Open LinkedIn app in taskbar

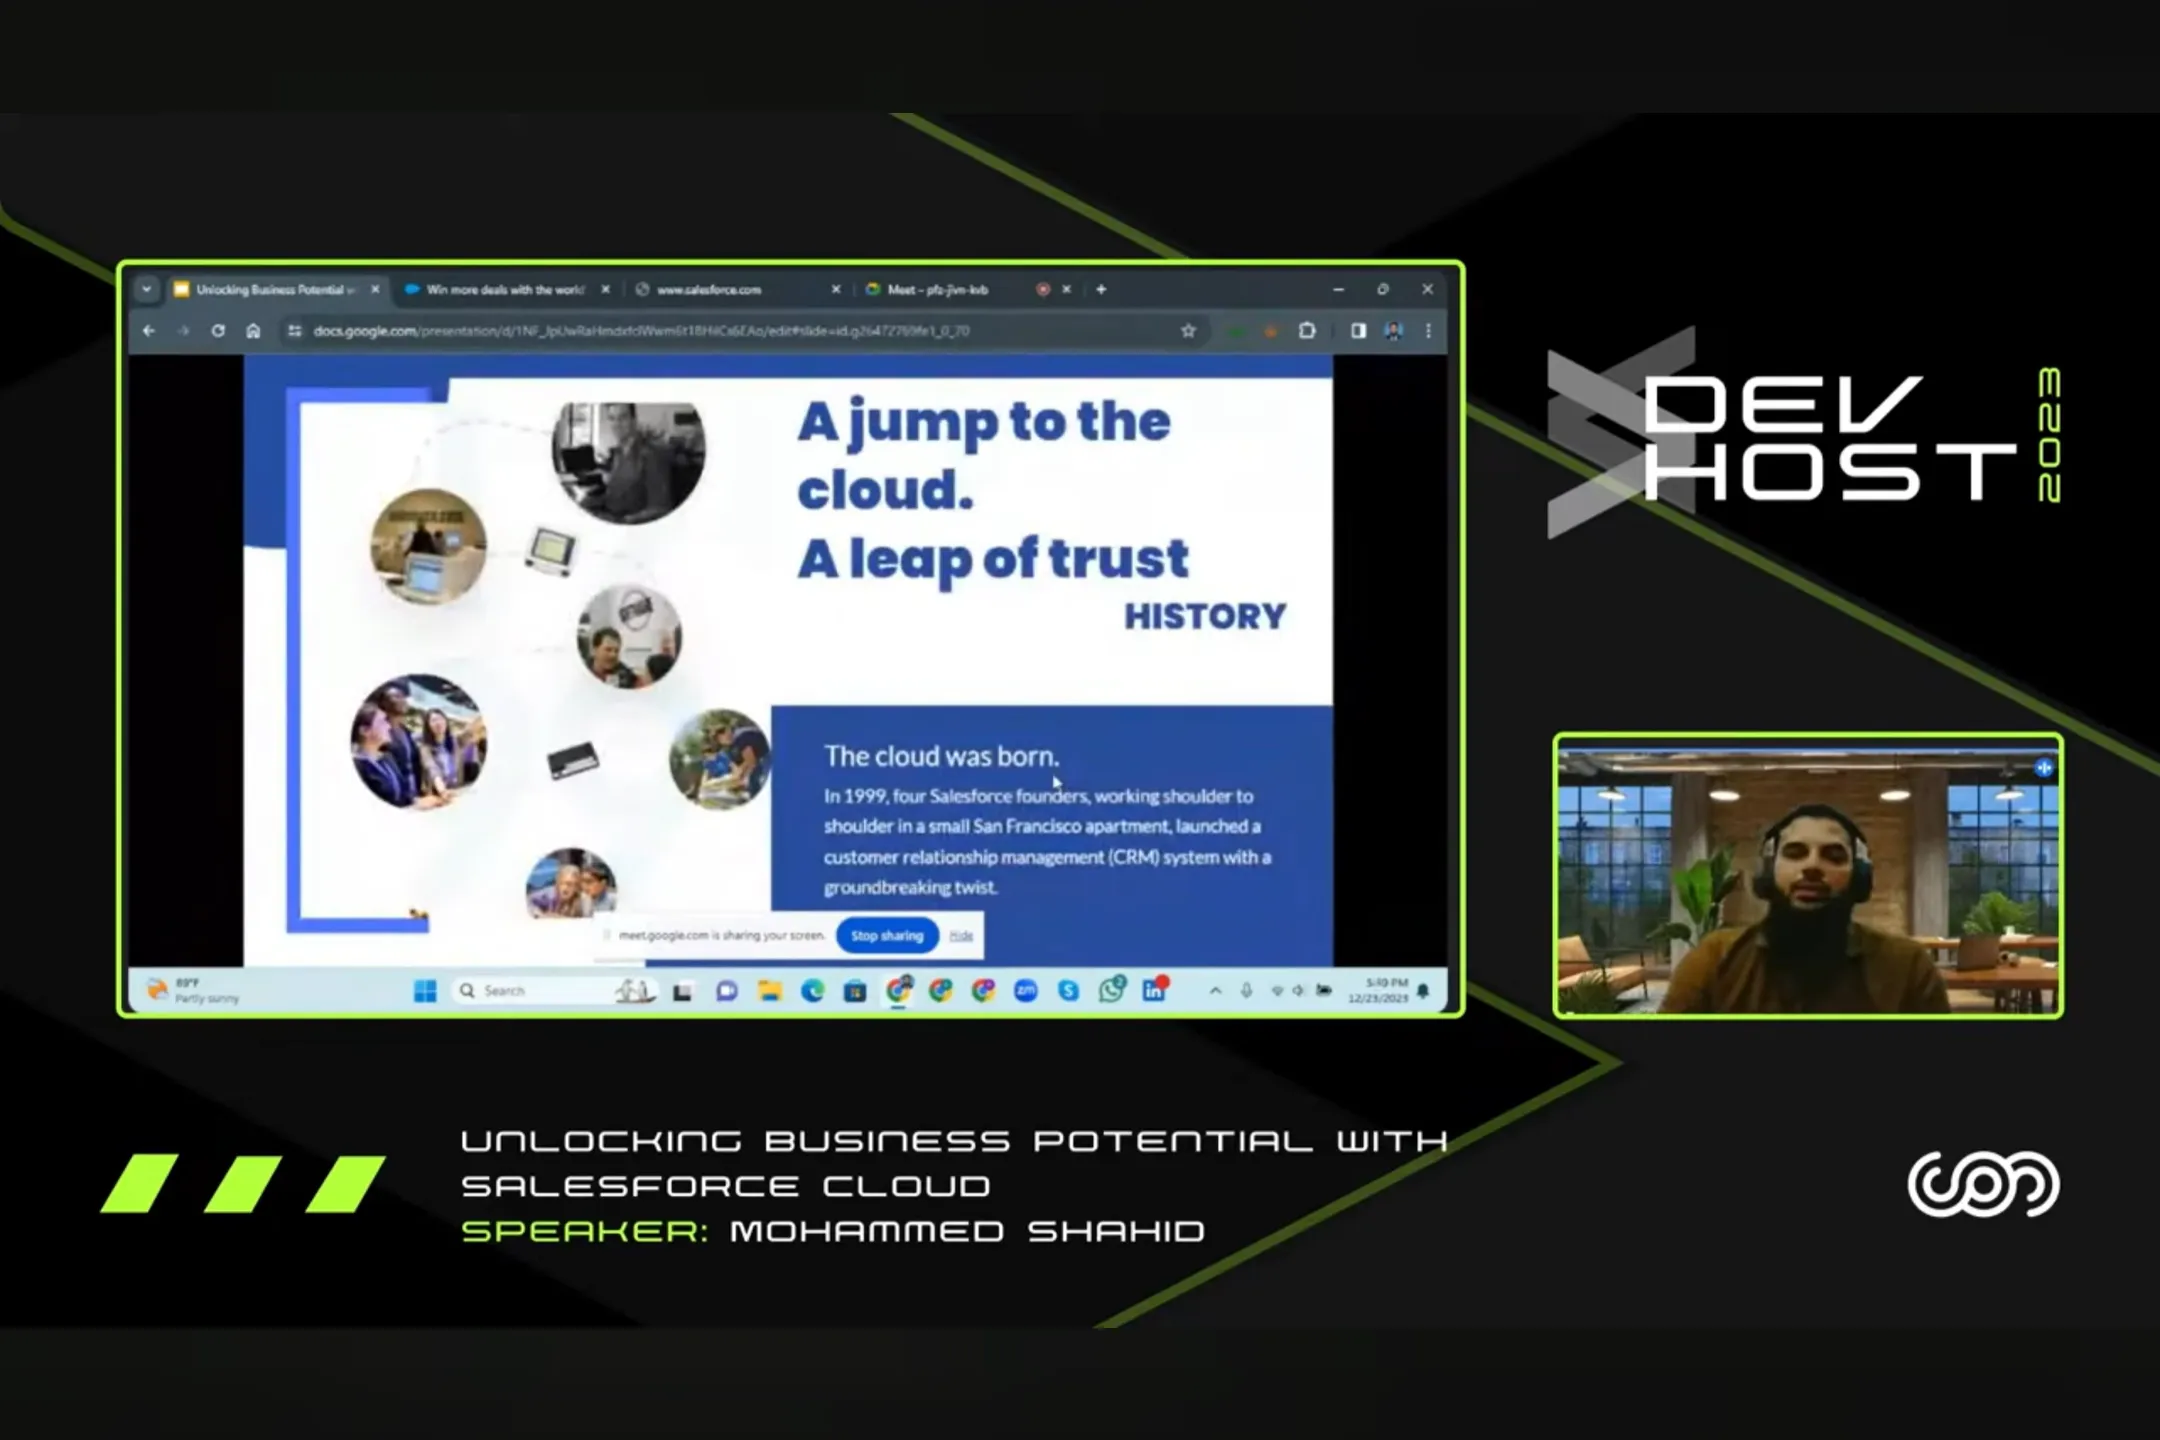click(1154, 991)
